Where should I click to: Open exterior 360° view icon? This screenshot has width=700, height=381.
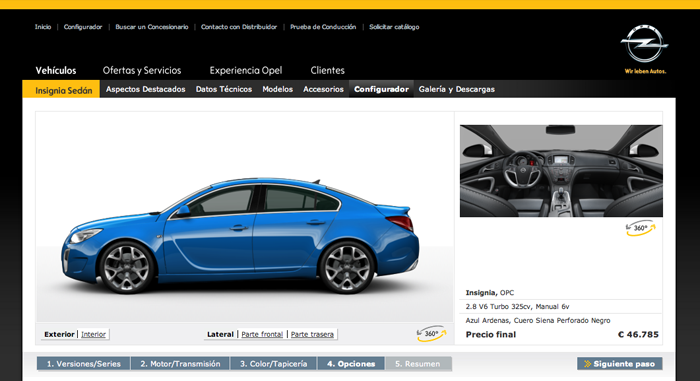pyautogui.click(x=431, y=334)
